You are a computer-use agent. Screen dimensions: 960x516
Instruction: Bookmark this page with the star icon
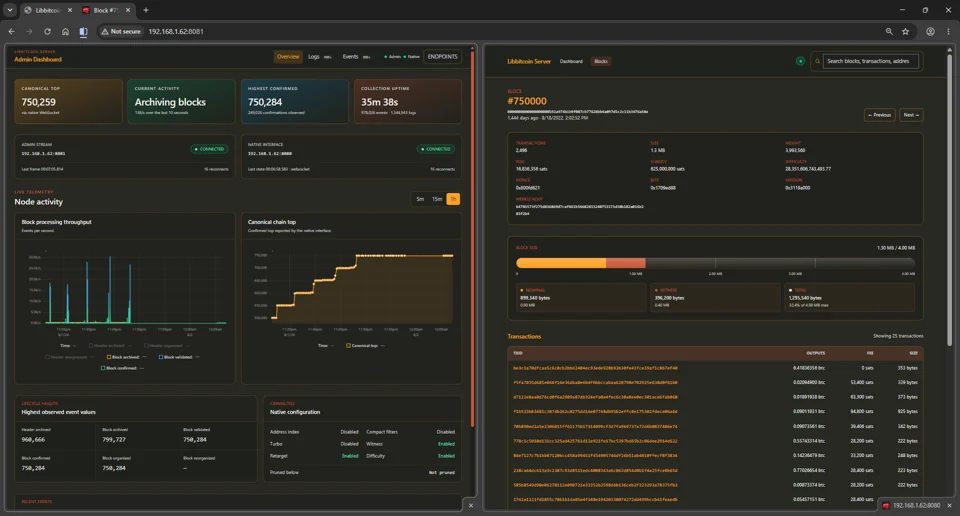[906, 31]
